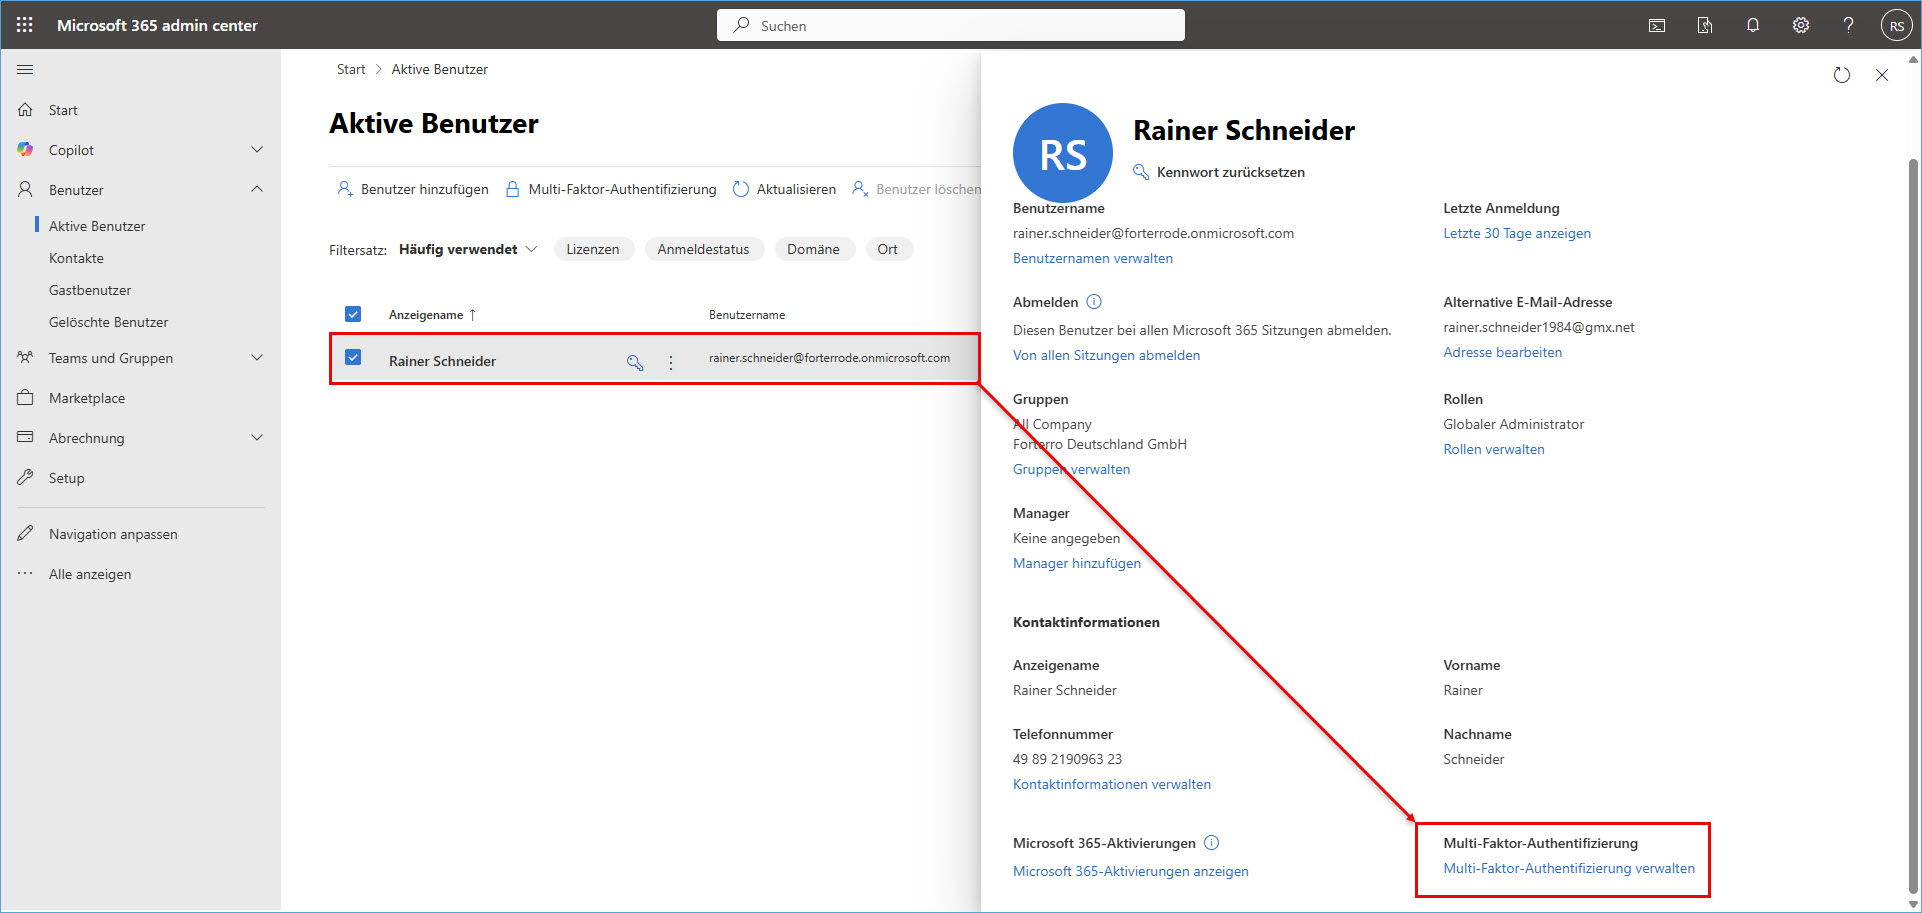Expand the Abrechnung section

tap(257, 438)
